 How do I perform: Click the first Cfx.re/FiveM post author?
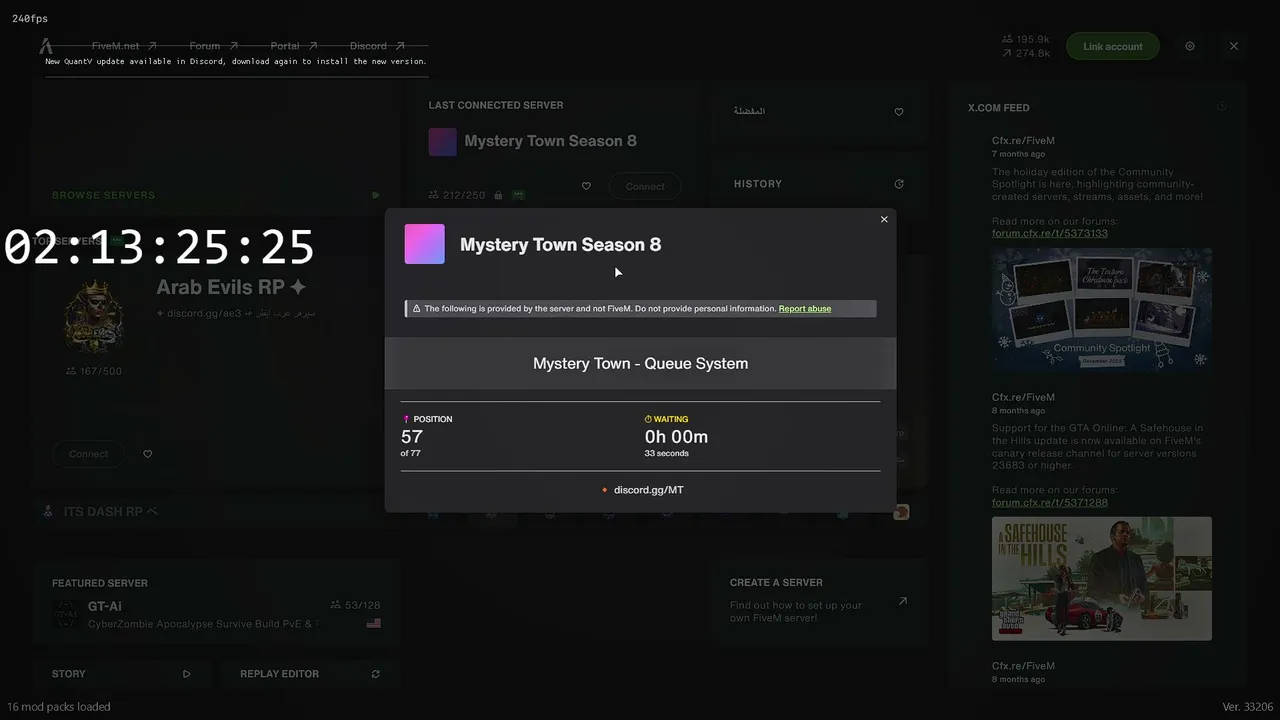tap(1023, 141)
